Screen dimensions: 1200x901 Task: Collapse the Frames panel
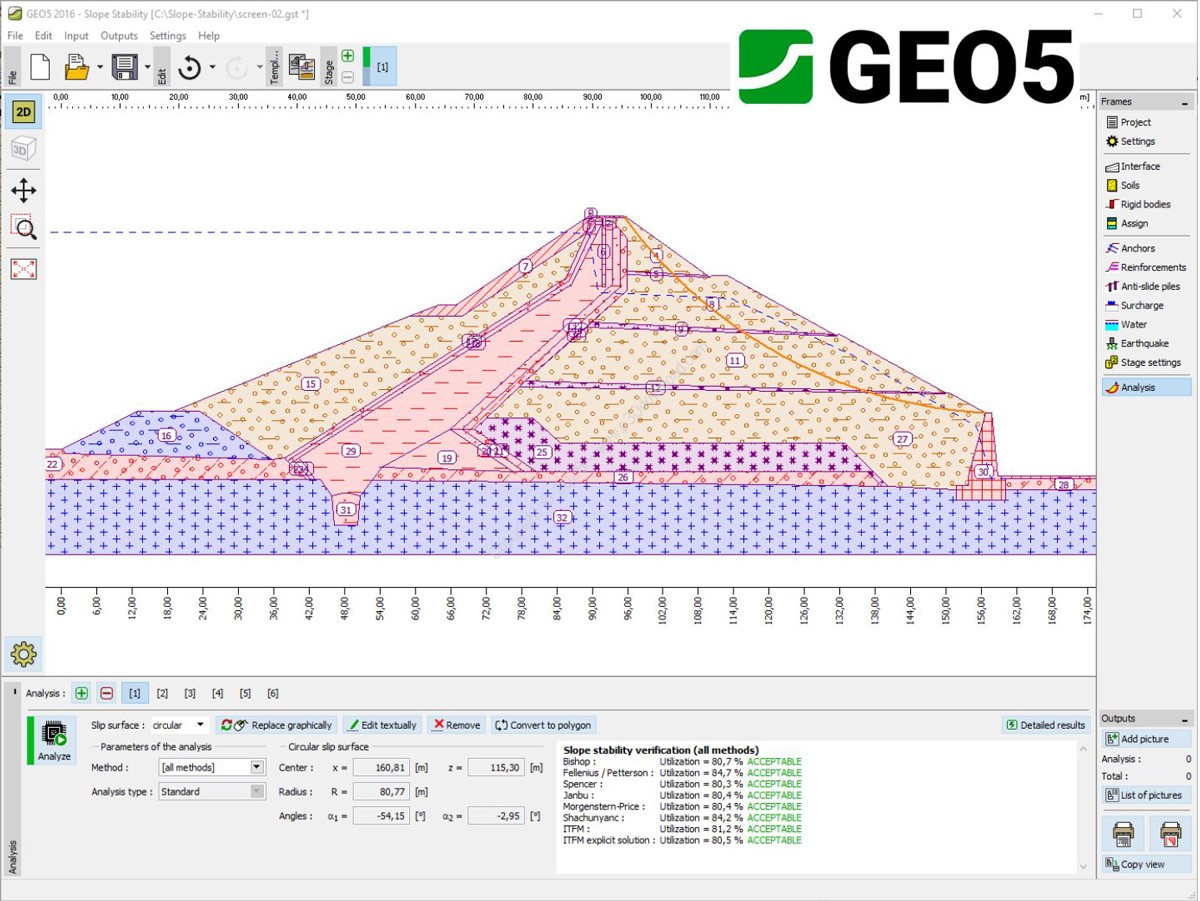pyautogui.click(x=1185, y=102)
